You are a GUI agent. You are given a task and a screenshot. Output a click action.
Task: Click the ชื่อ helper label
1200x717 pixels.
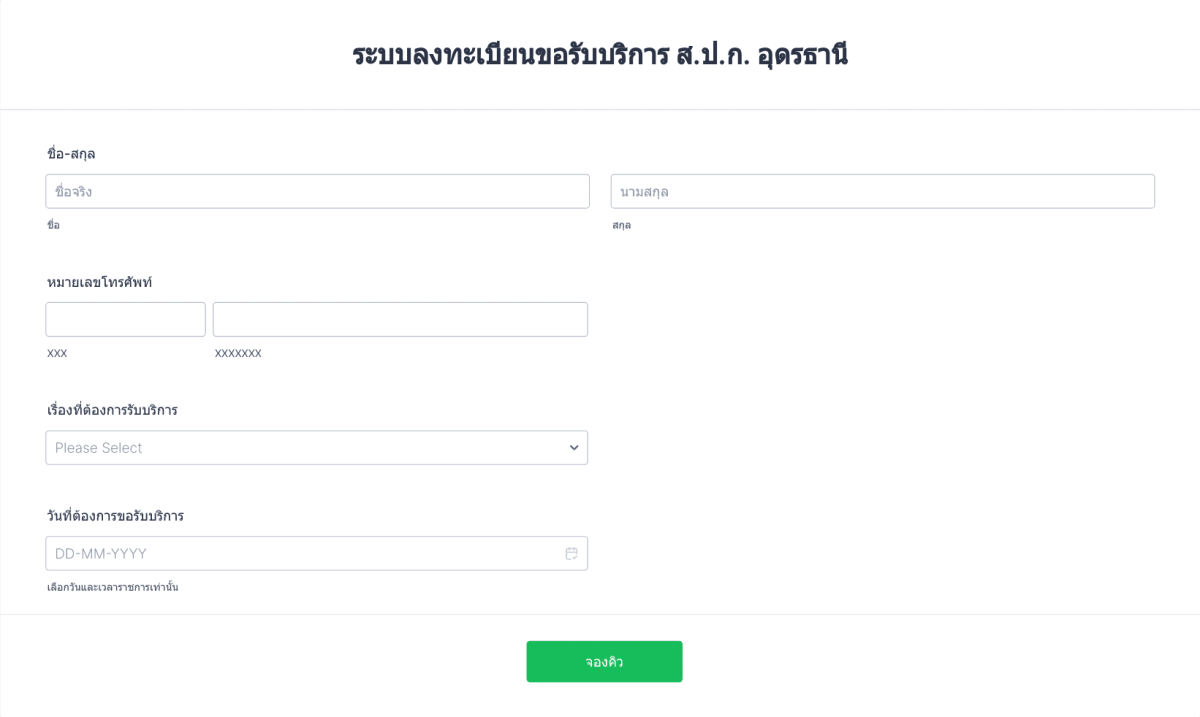52,225
